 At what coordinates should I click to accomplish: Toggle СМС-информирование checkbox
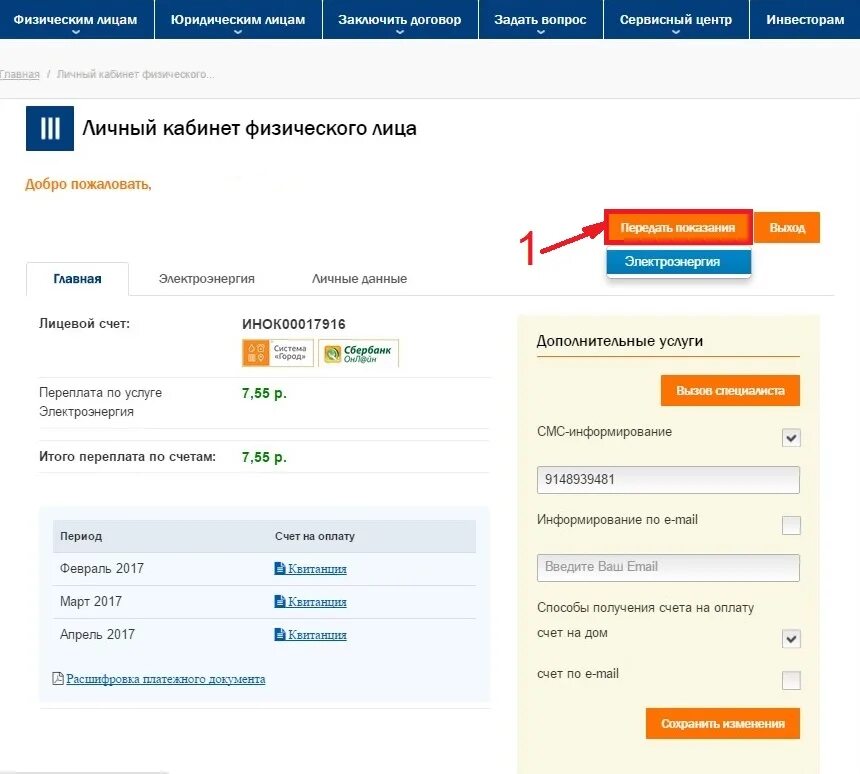point(791,438)
